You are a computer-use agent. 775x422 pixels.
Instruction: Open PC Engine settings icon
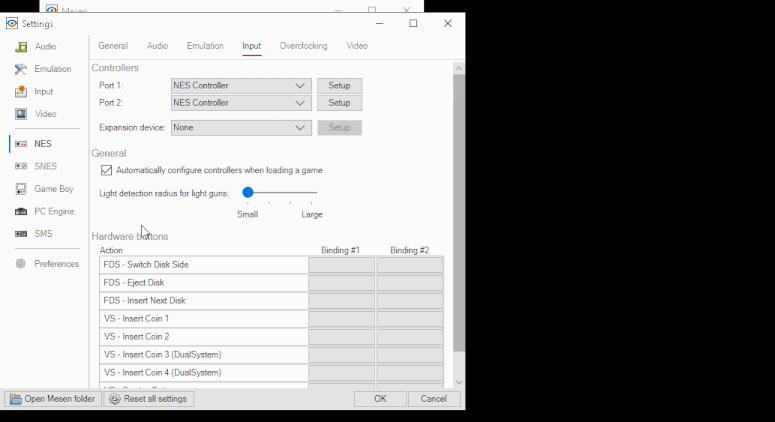coord(21,212)
